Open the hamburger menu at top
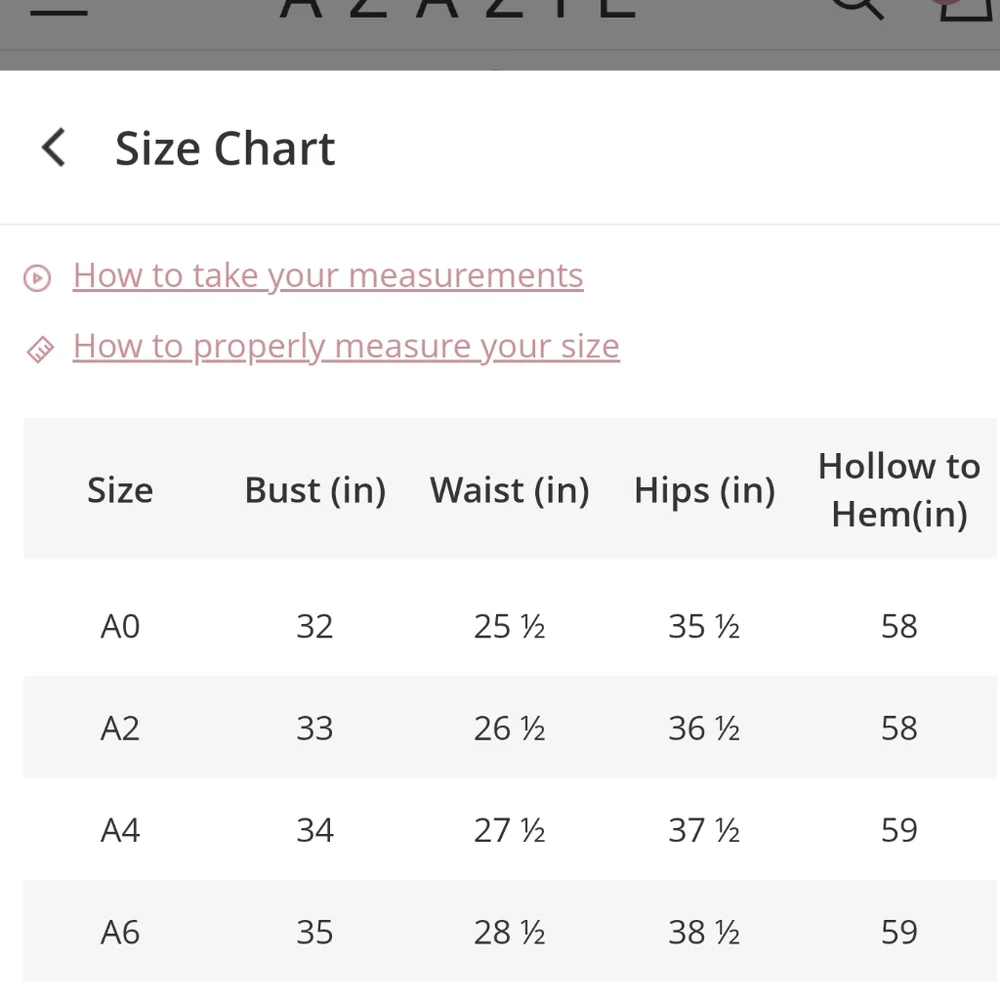Screen dimensions: 1000x999 (x=58, y=8)
